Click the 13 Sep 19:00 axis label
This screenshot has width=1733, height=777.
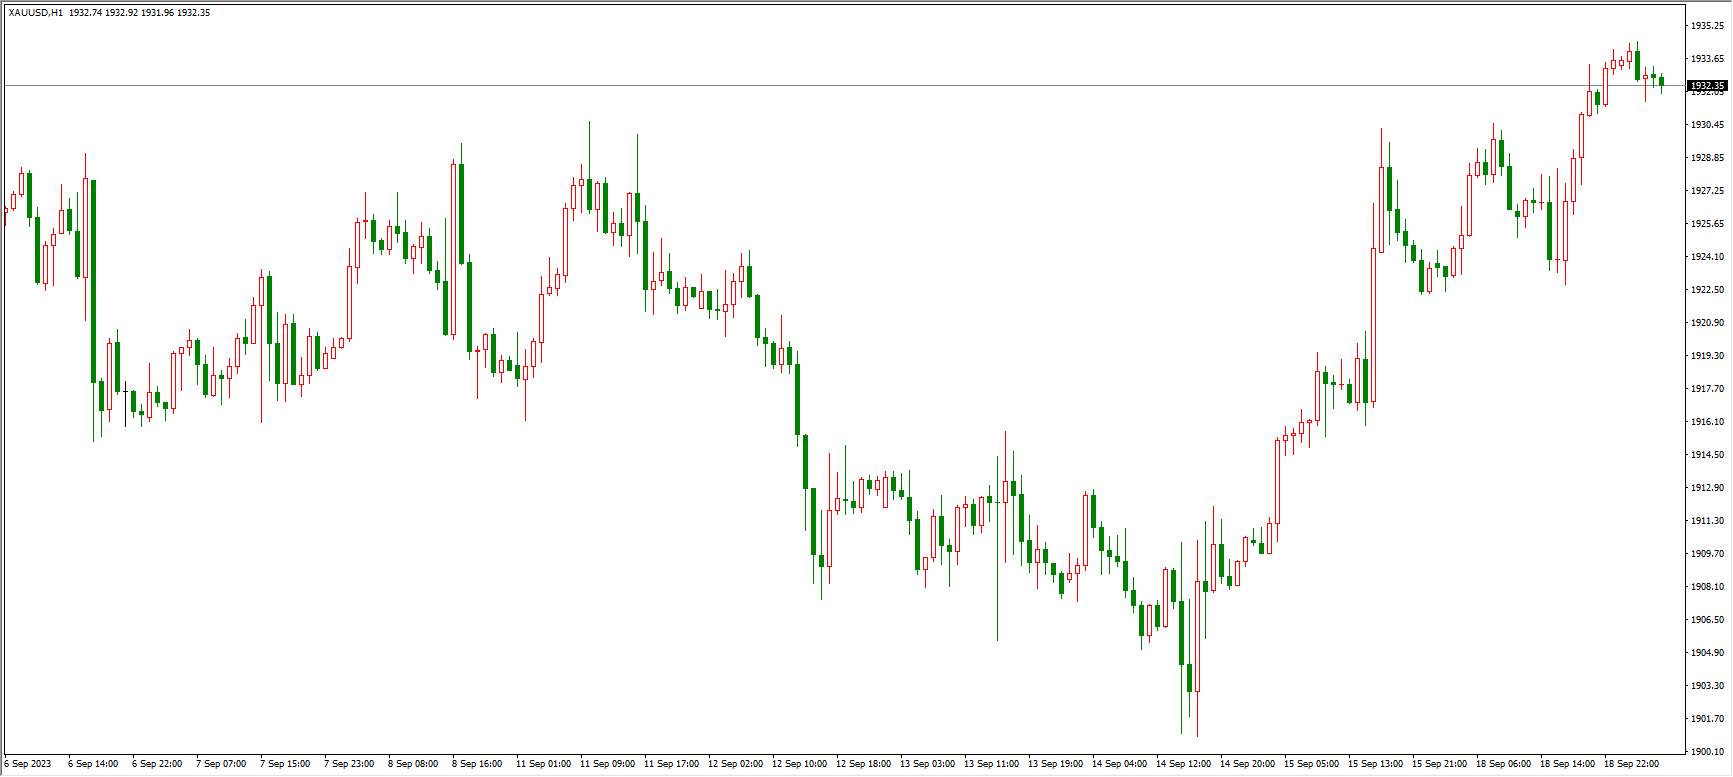click(1055, 764)
